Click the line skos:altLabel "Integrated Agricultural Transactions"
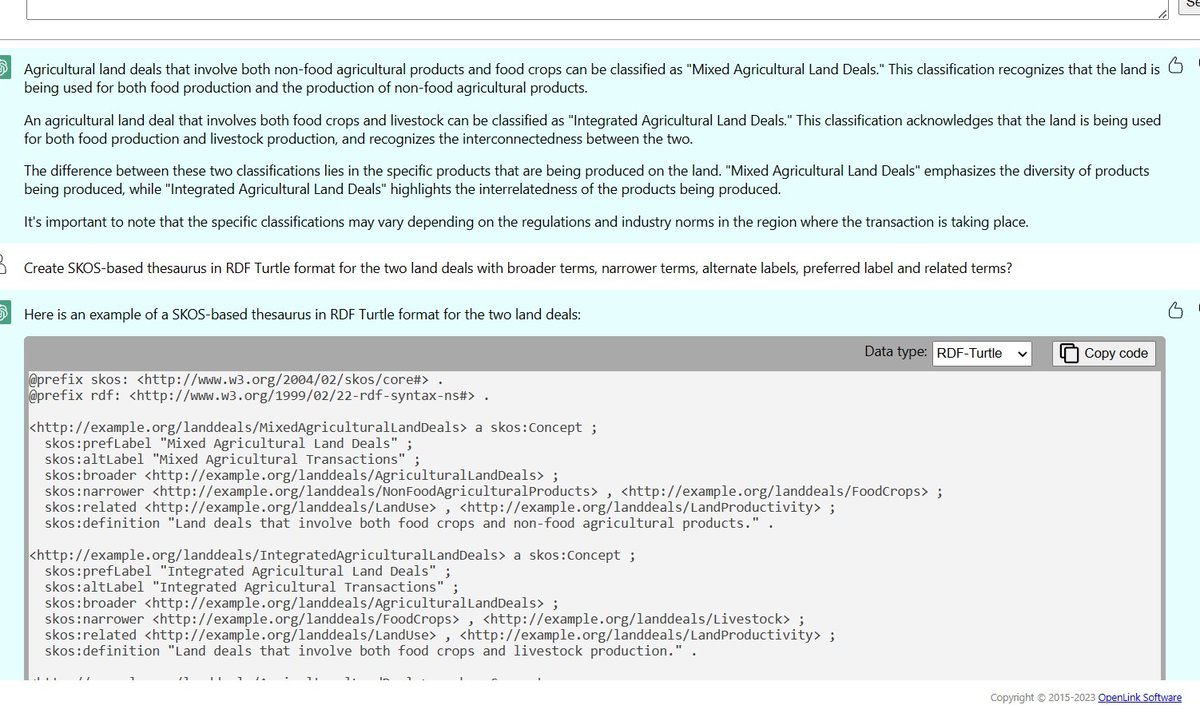The height and width of the screenshot is (705, 1200). [x=251, y=588]
